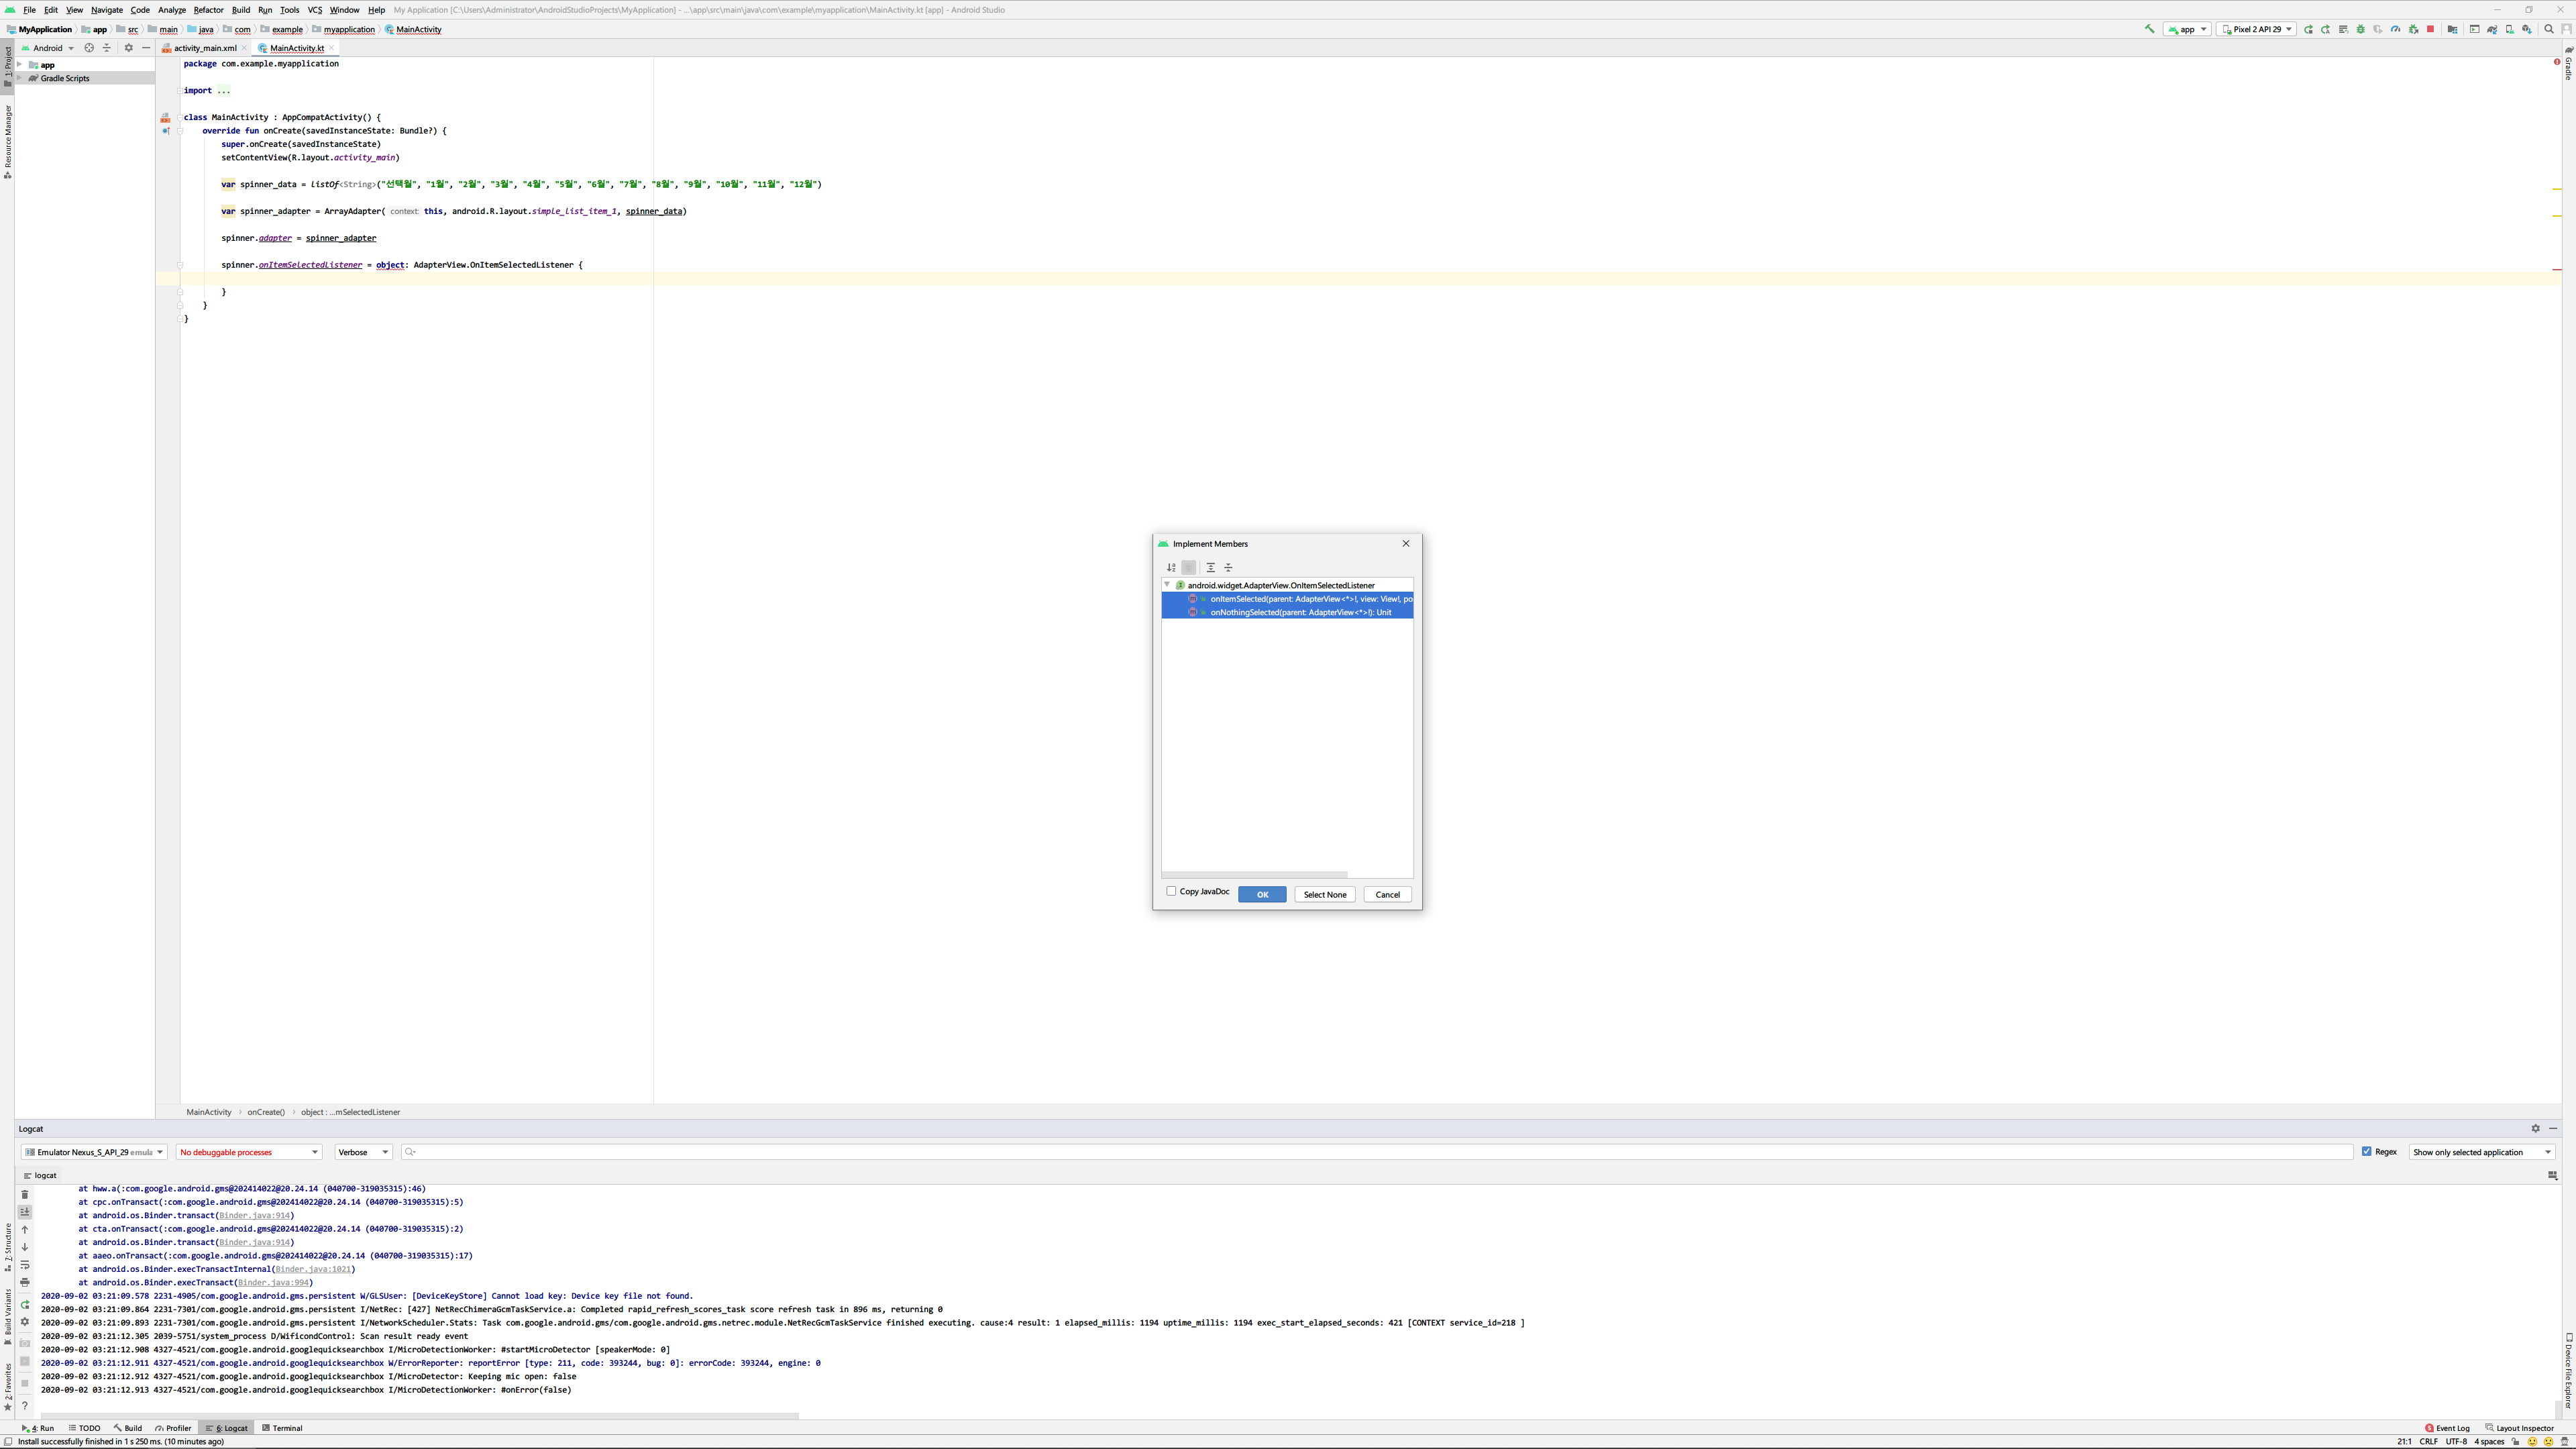
Task: Open the Verbose log level dropdown
Action: (363, 1152)
